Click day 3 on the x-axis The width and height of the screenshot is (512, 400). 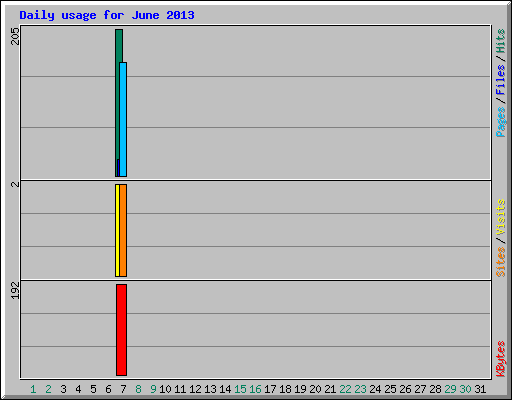(x=63, y=389)
